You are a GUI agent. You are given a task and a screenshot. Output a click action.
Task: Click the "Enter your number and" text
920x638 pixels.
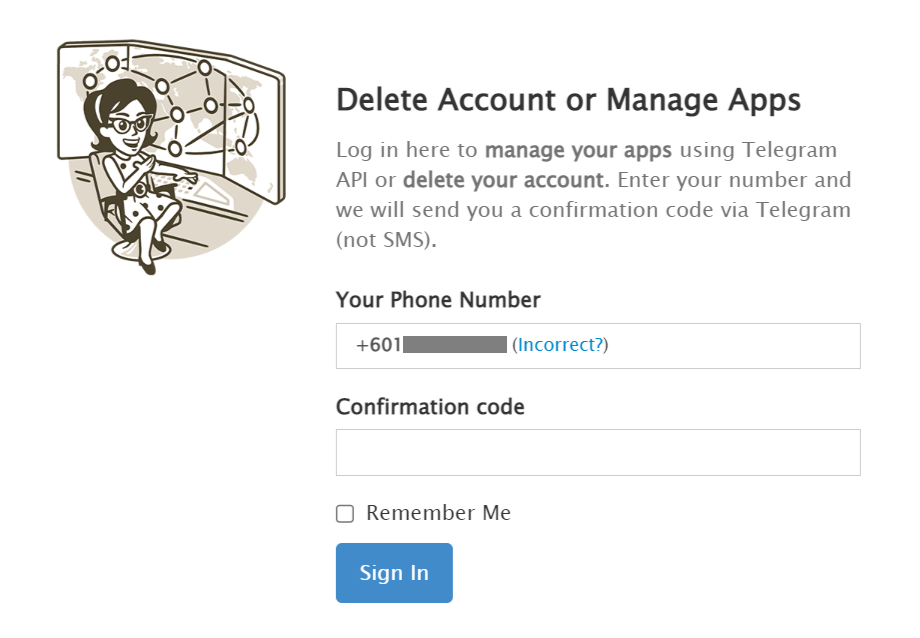point(733,181)
